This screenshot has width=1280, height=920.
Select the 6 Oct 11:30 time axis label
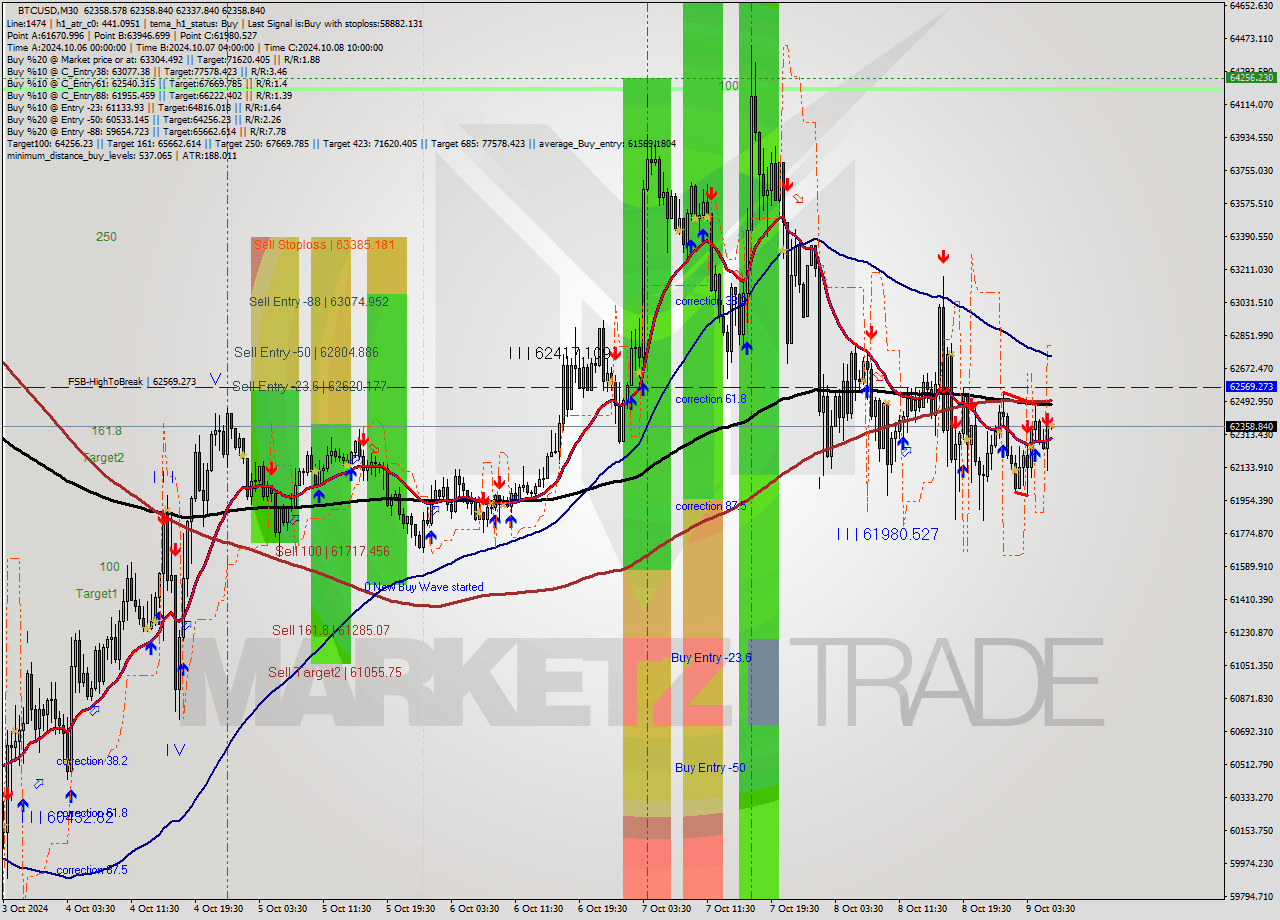[x=538, y=909]
